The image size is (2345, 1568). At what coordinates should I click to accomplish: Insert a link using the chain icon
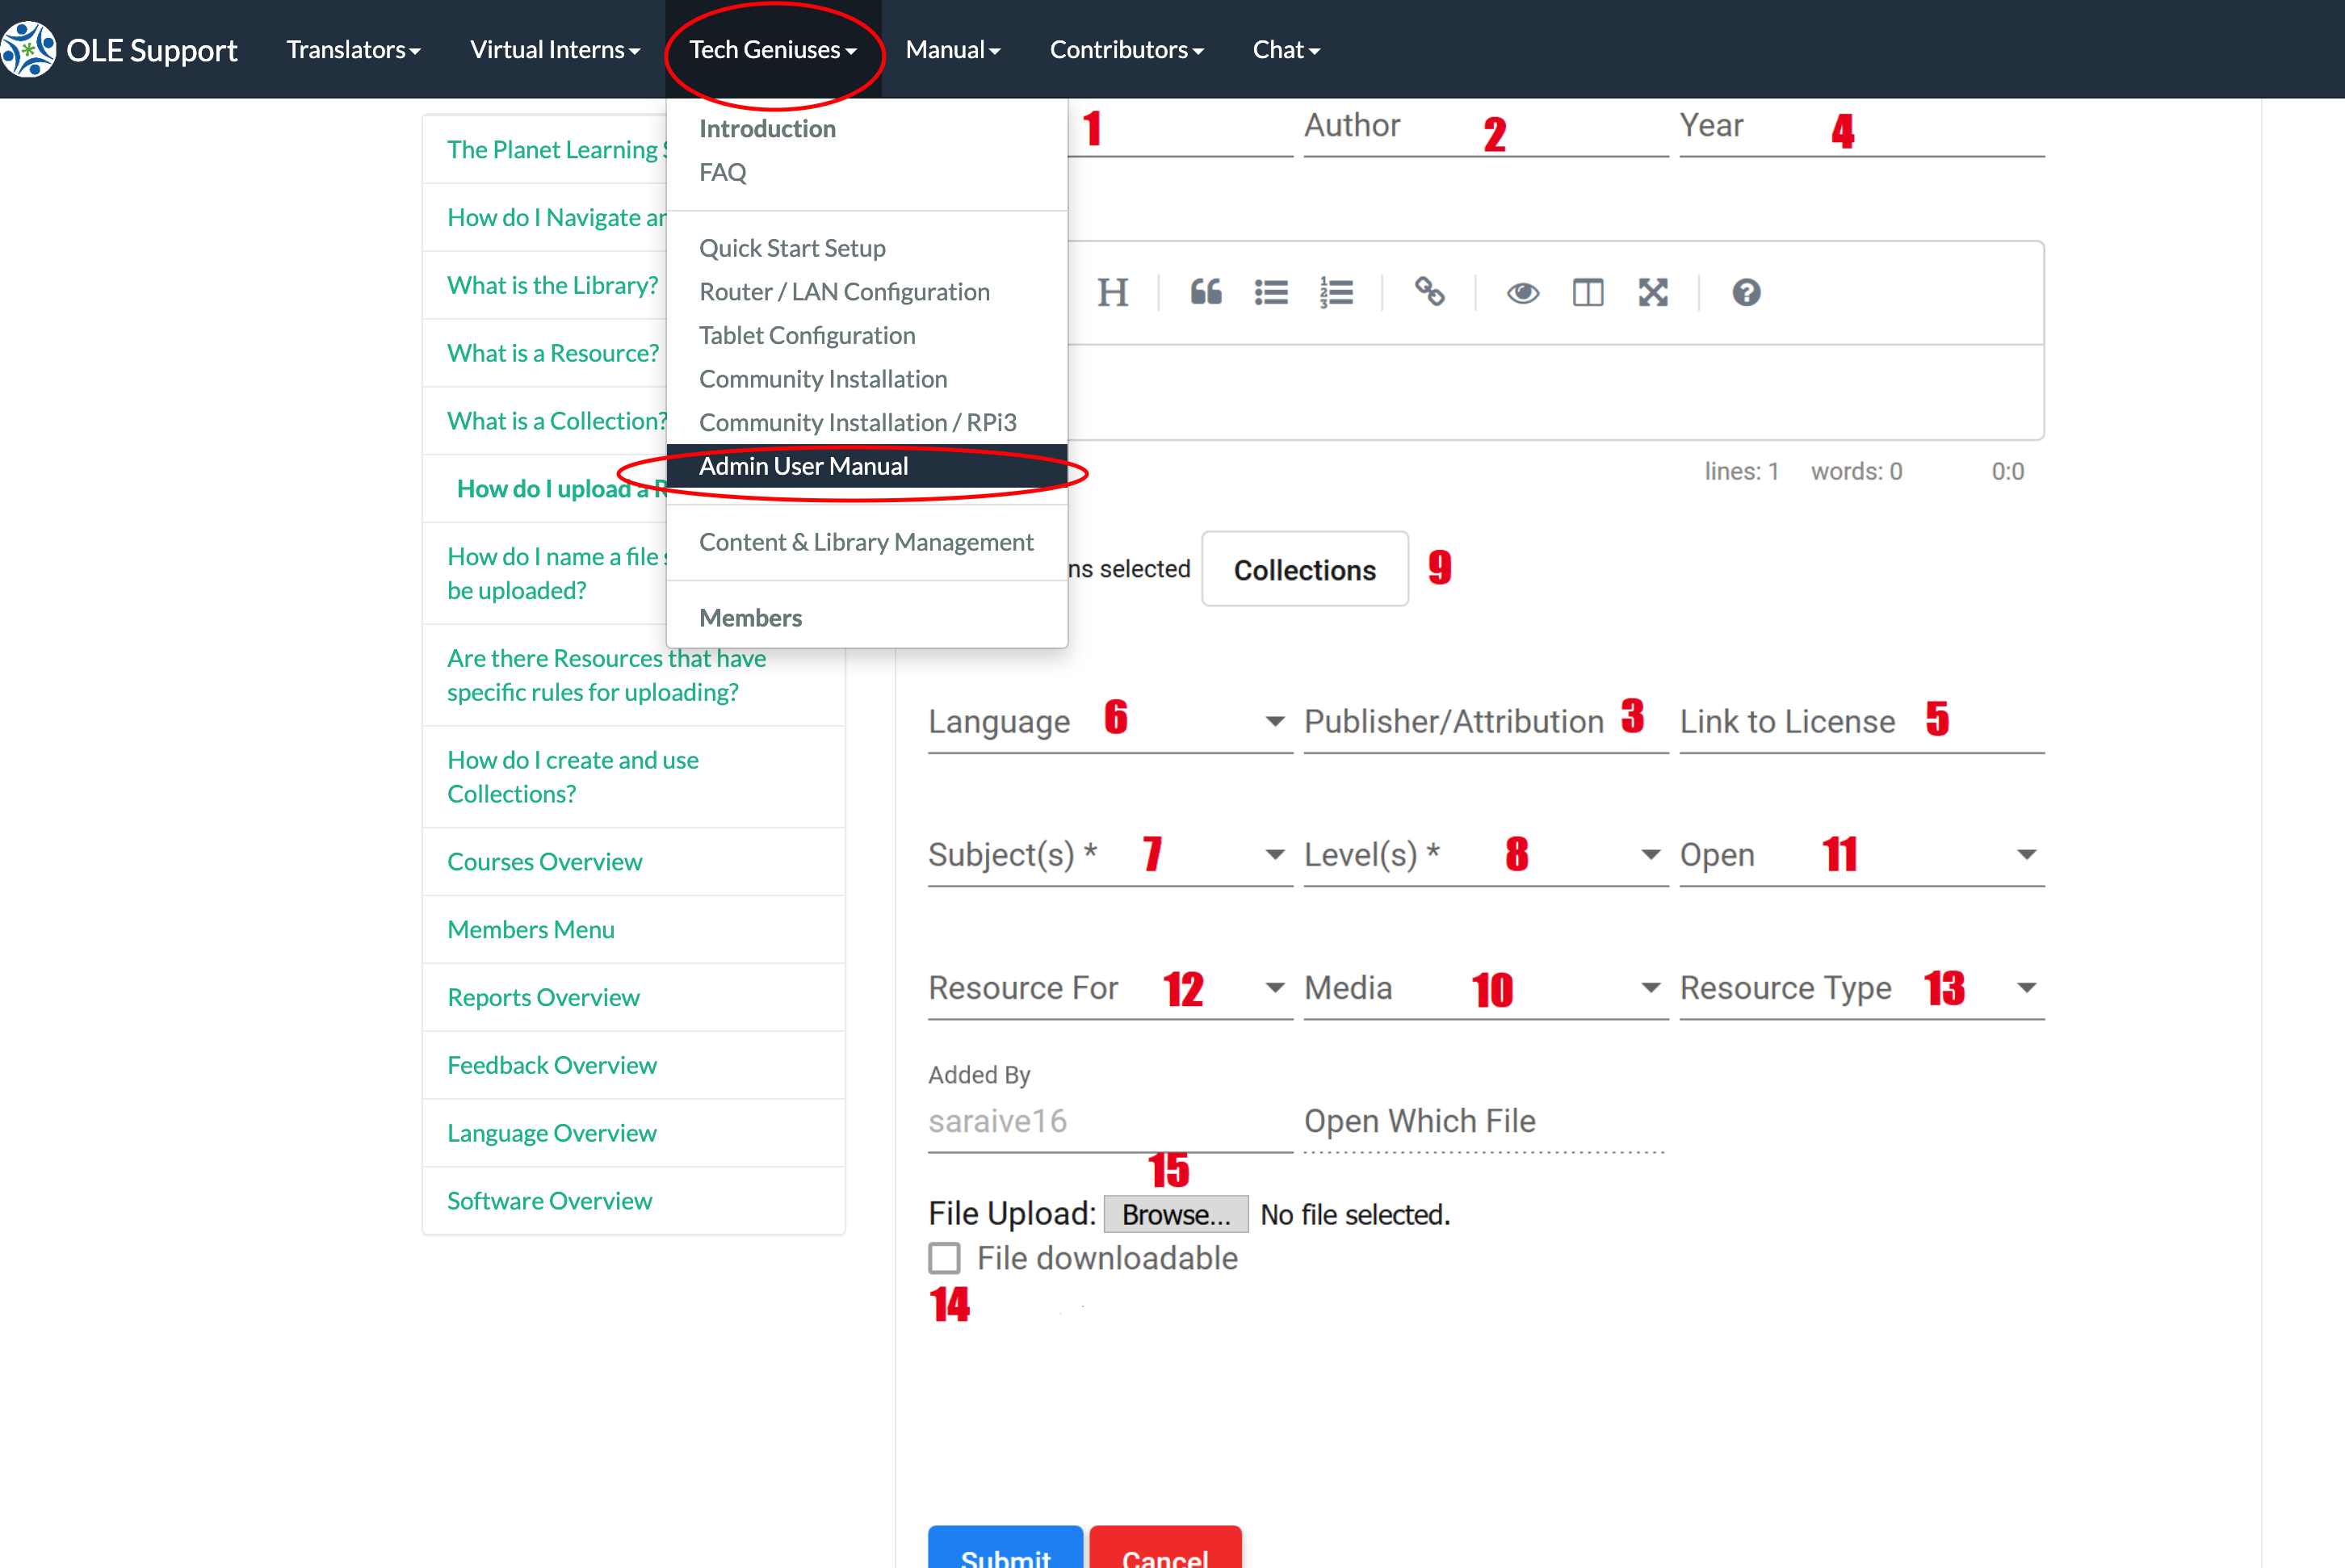[x=1429, y=292]
